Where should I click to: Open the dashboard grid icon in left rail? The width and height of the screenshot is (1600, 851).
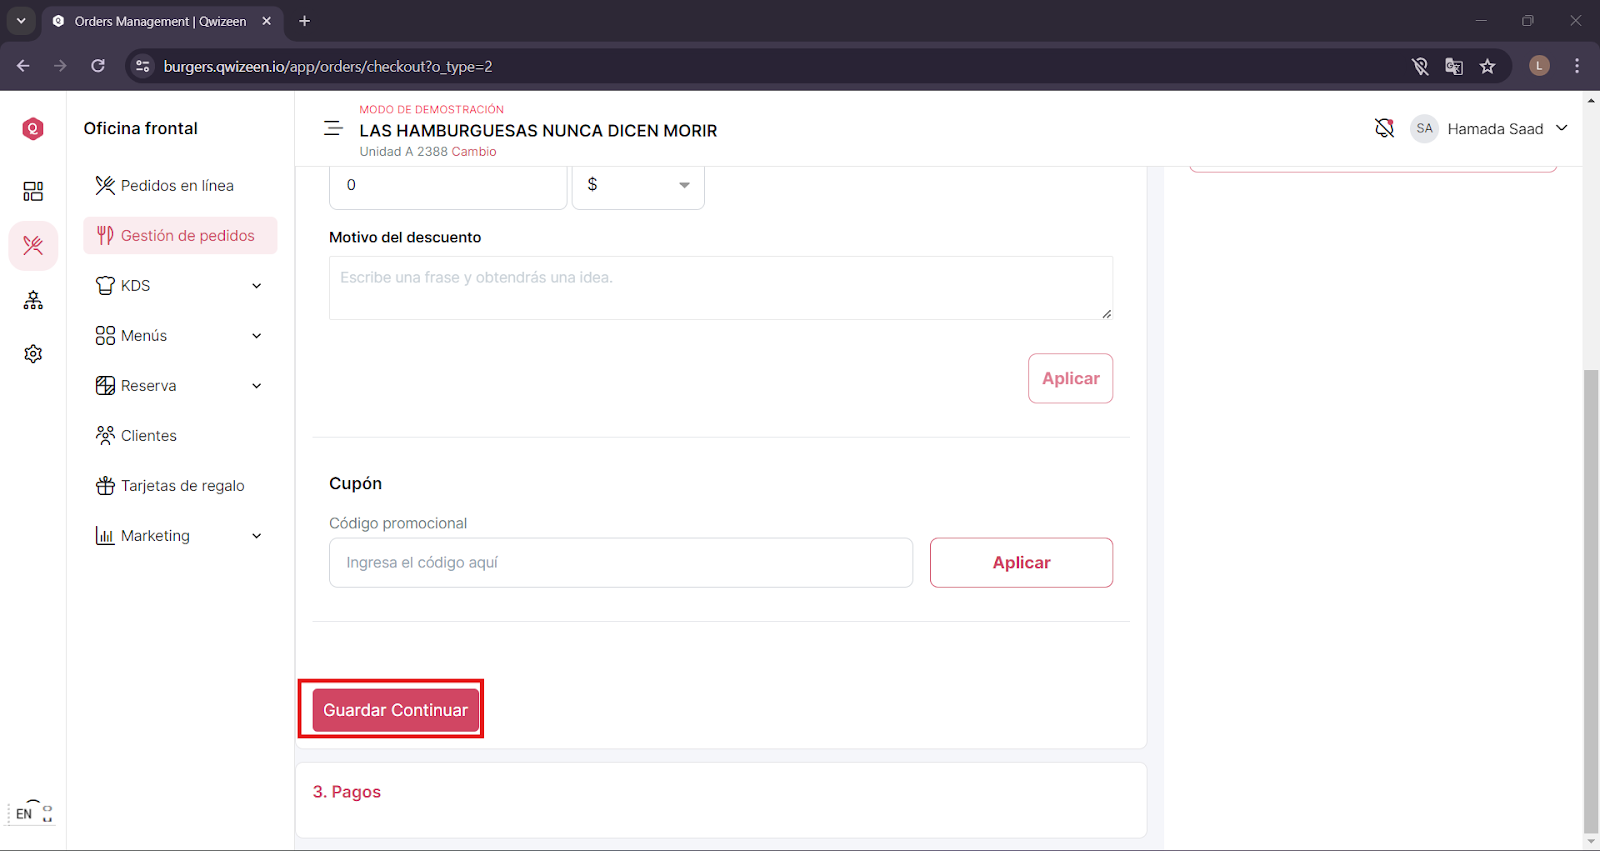point(33,191)
